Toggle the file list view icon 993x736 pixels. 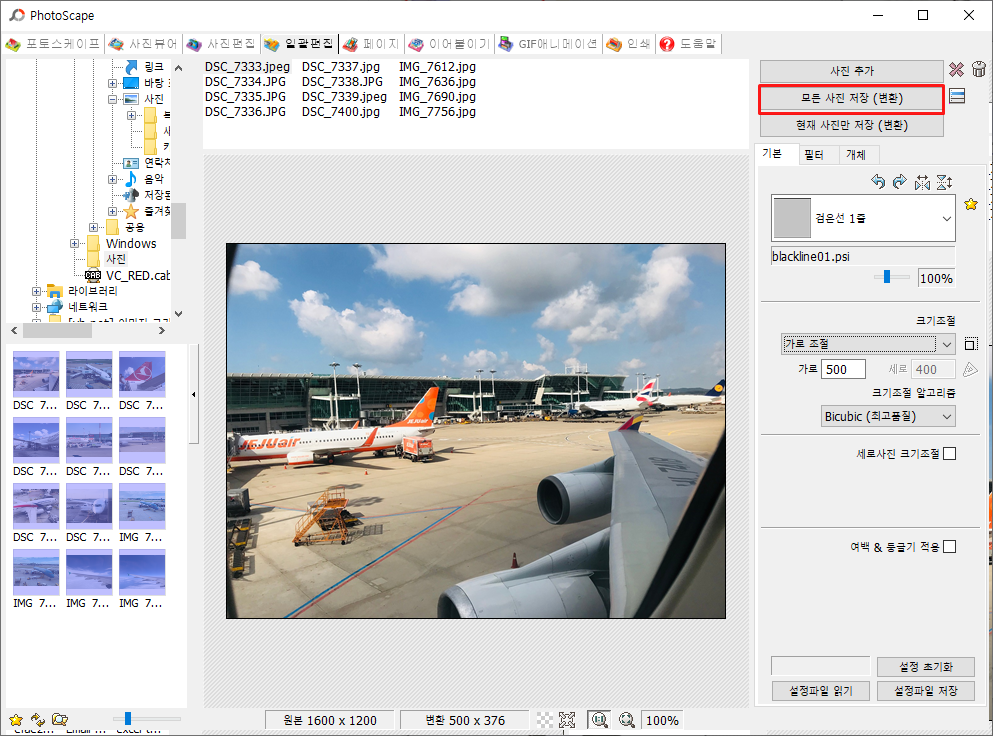(x=958, y=96)
